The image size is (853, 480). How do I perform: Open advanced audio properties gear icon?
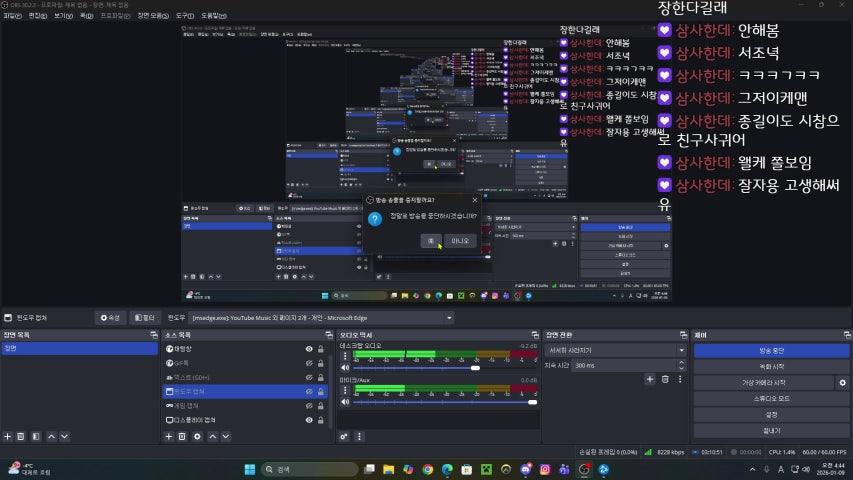pyautogui.click(x=345, y=436)
